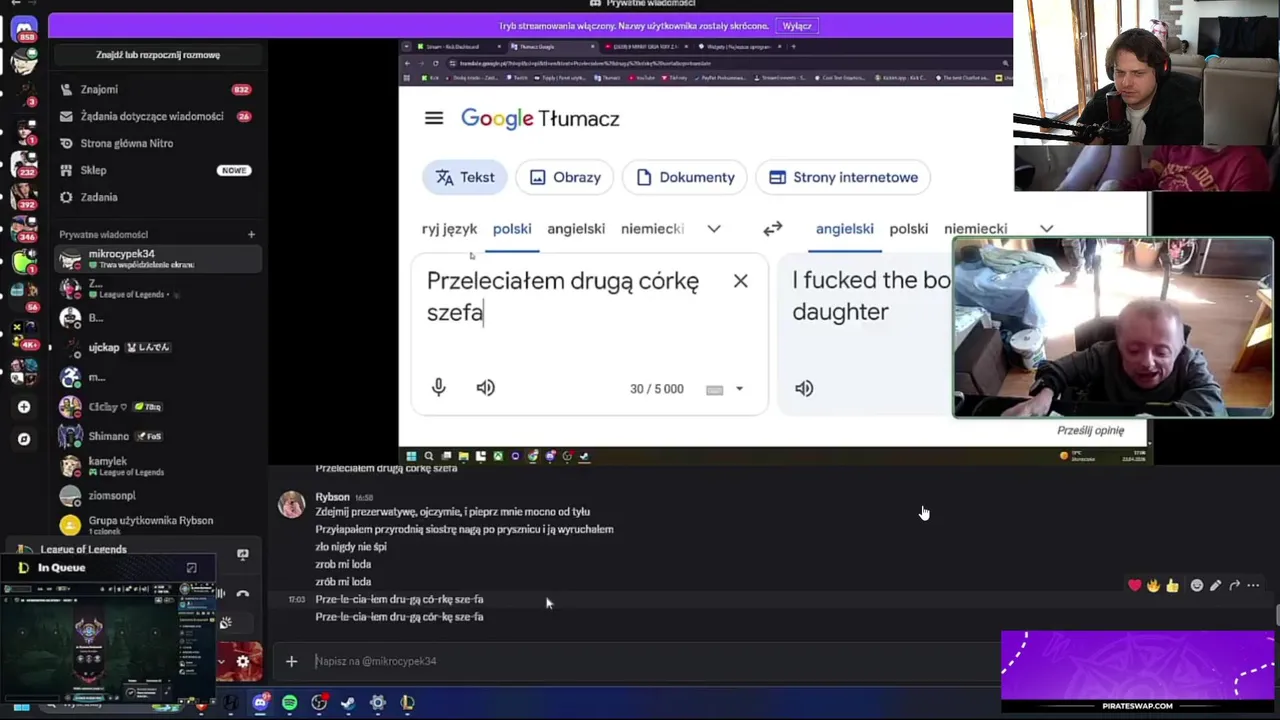
Task: Open Discord home direct messages button
Action: [24, 28]
